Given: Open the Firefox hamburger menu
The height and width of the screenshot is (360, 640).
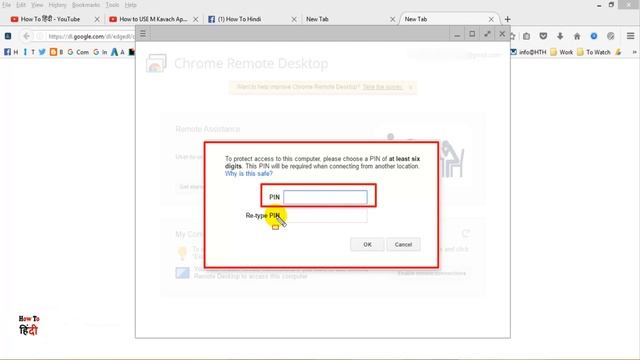Looking at the screenshot, I should pyautogui.click(x=630, y=36).
